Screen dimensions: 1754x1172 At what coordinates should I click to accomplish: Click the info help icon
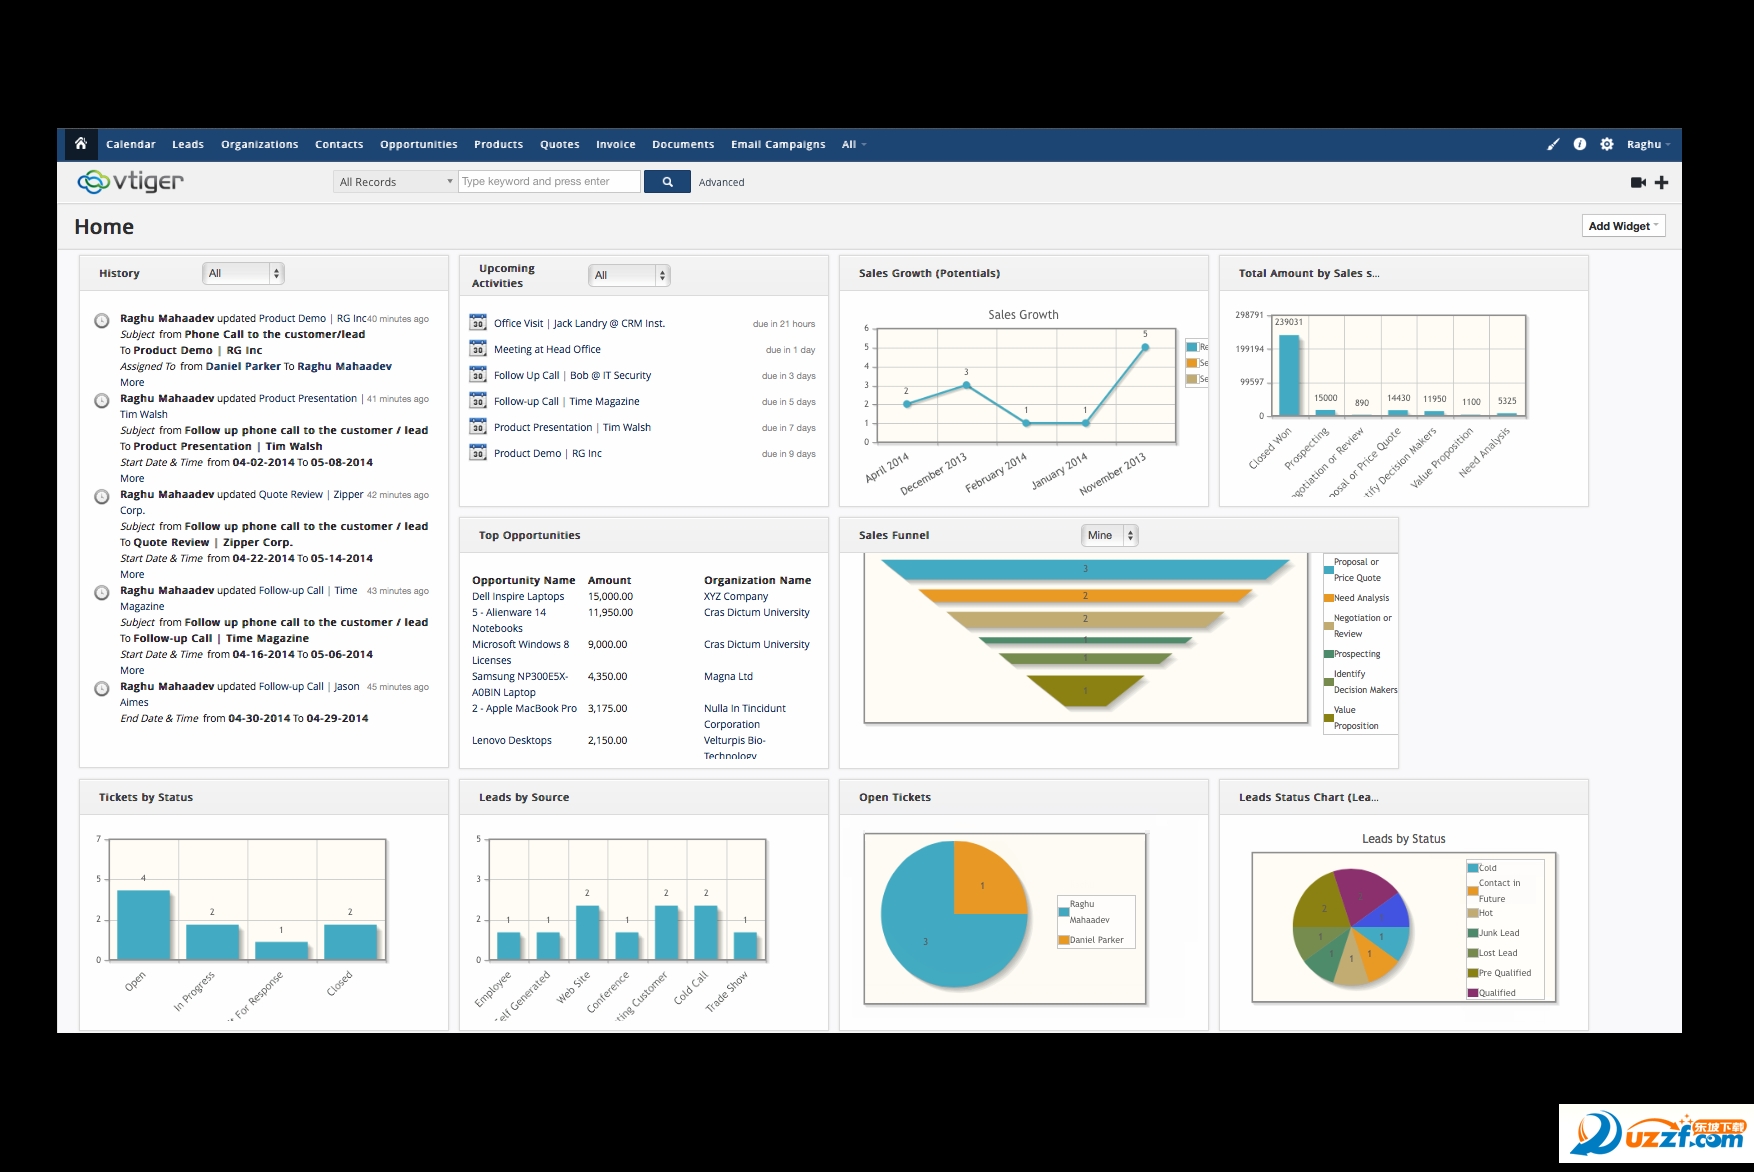click(1580, 144)
